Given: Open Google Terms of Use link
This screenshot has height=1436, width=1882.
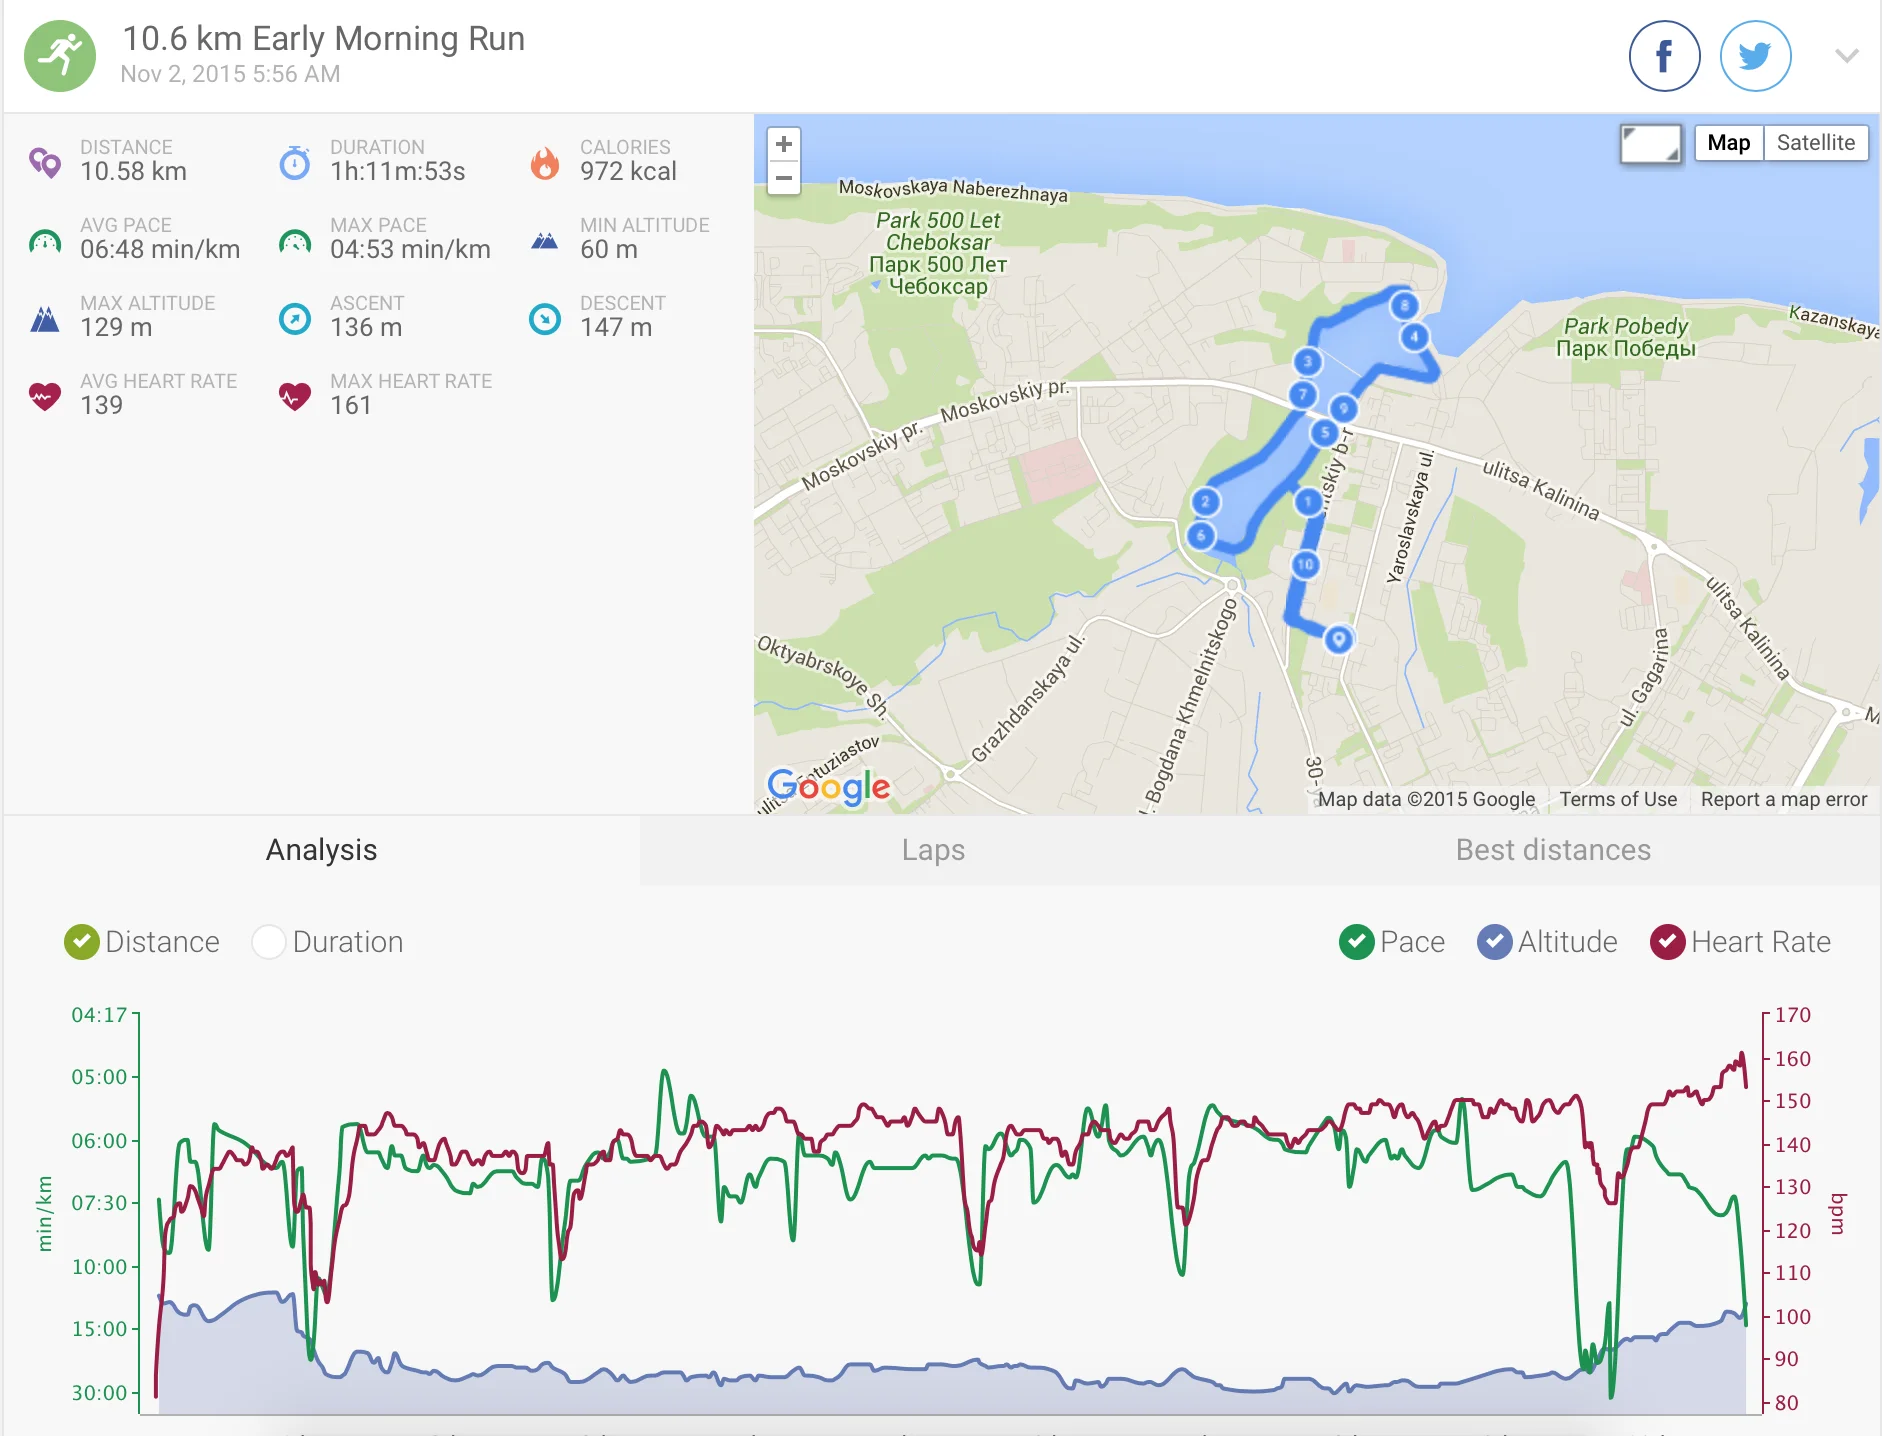Looking at the screenshot, I should [1618, 799].
